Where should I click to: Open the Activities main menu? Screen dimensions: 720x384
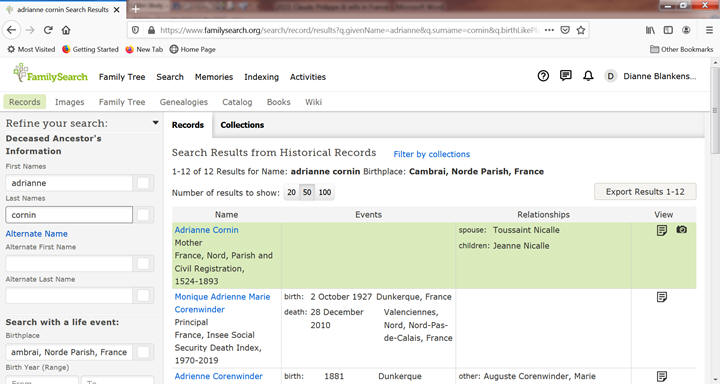308,77
